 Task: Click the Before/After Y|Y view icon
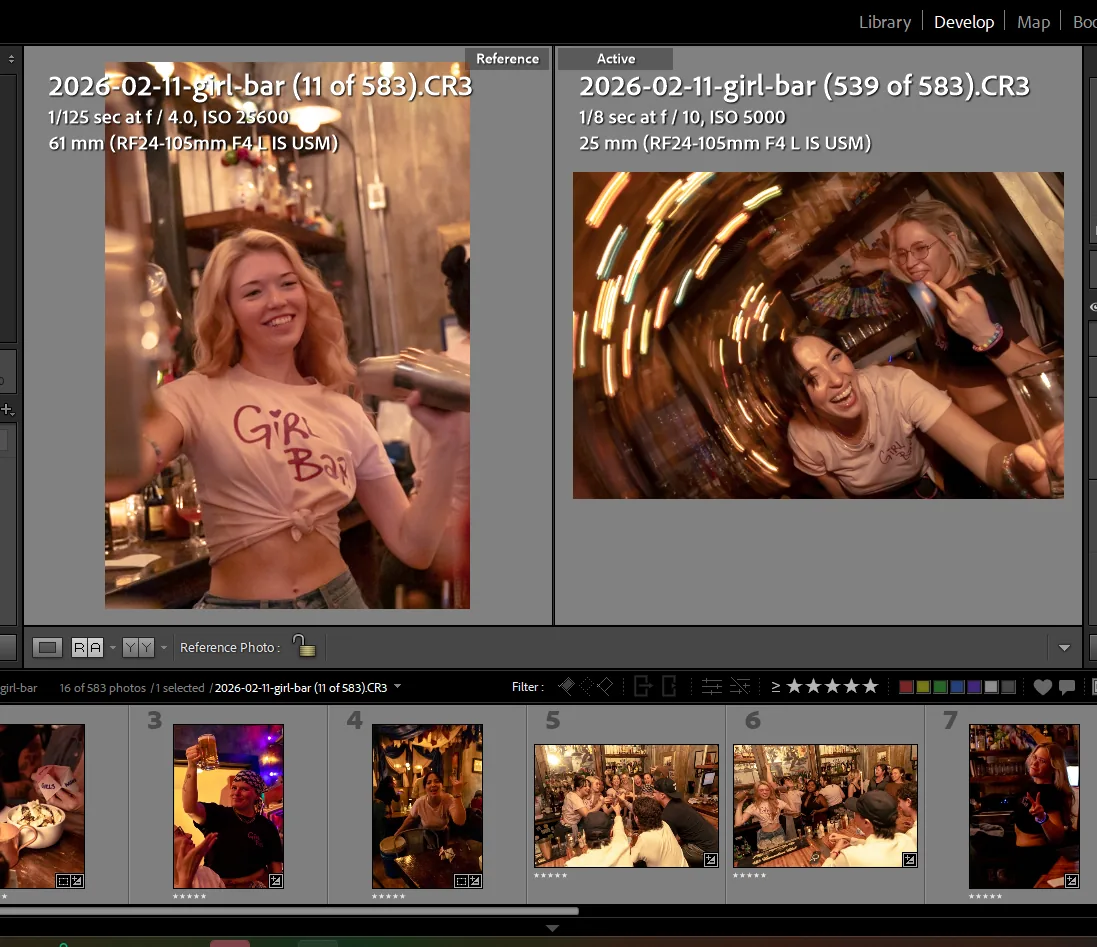point(137,647)
